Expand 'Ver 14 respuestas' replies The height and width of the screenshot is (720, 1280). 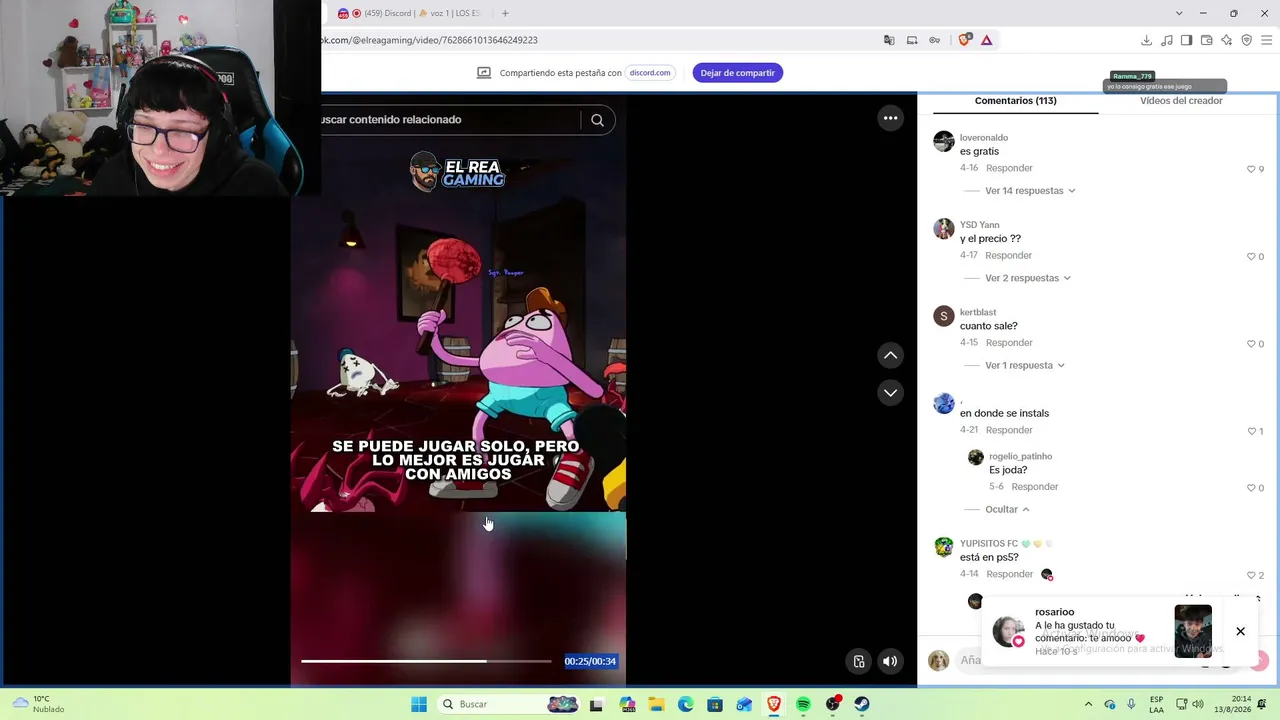tap(1030, 191)
